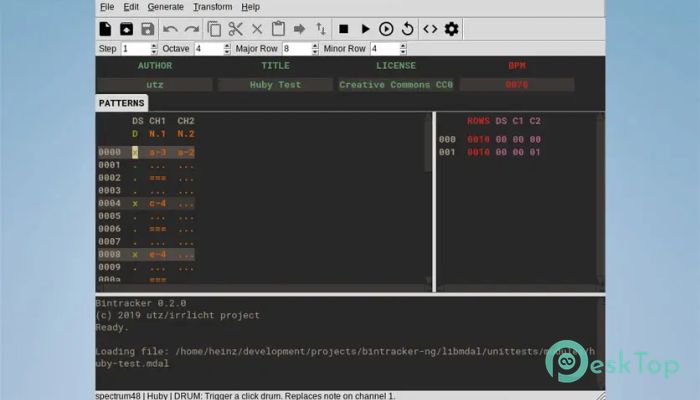Open settings via the gear icon

pos(451,29)
